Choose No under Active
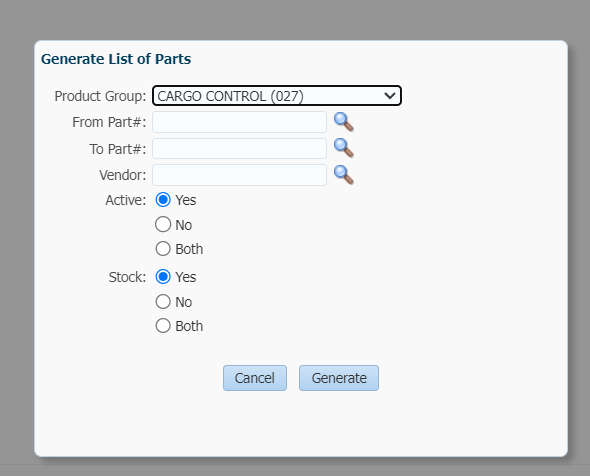 (x=163, y=225)
